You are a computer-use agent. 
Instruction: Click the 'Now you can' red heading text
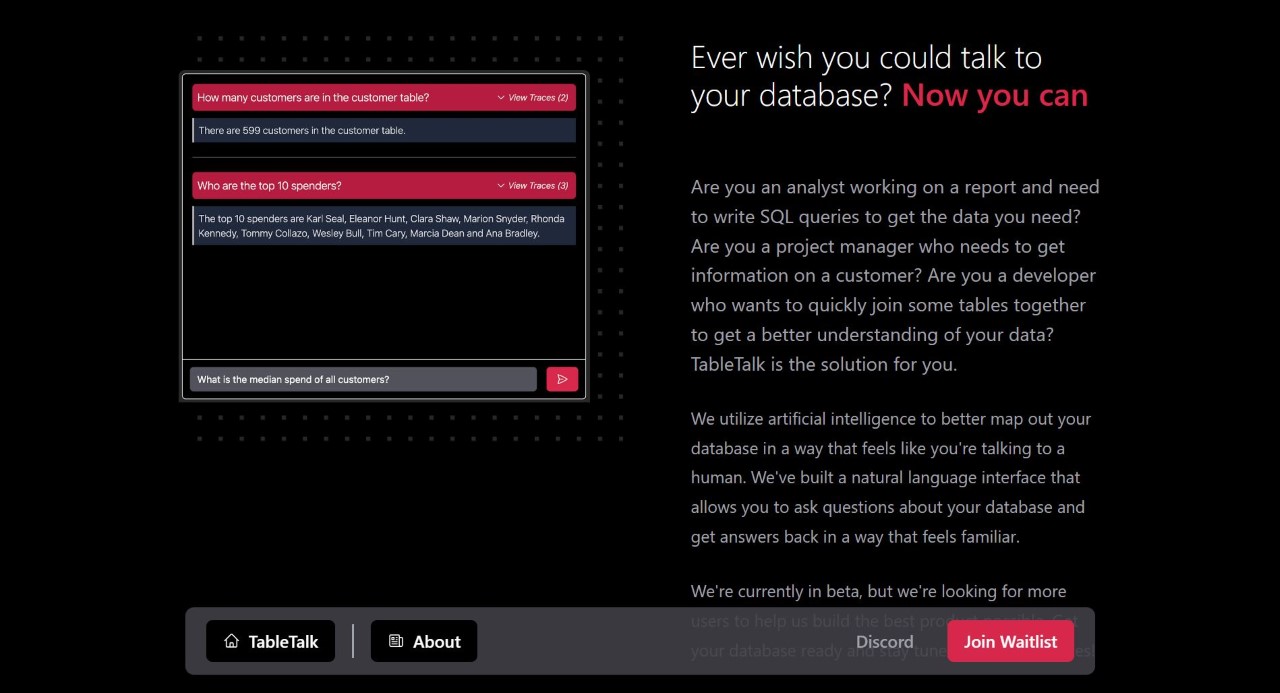(x=994, y=95)
